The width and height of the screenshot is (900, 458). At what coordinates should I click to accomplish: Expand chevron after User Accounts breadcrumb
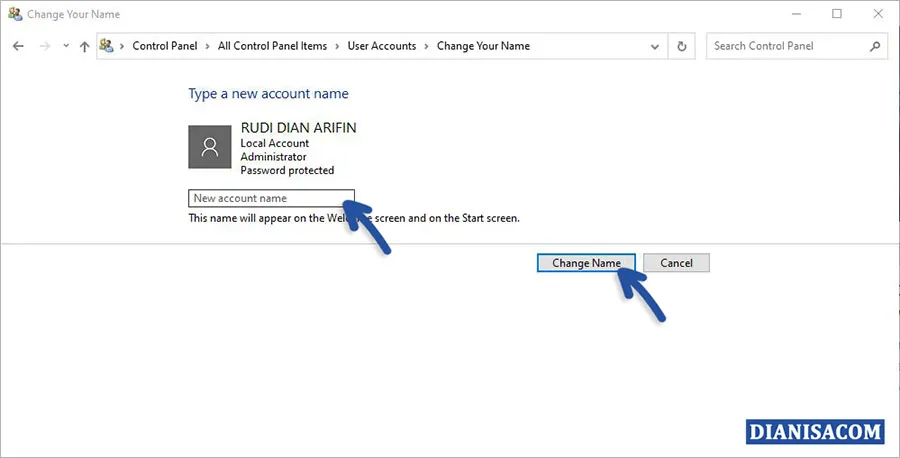click(x=426, y=46)
